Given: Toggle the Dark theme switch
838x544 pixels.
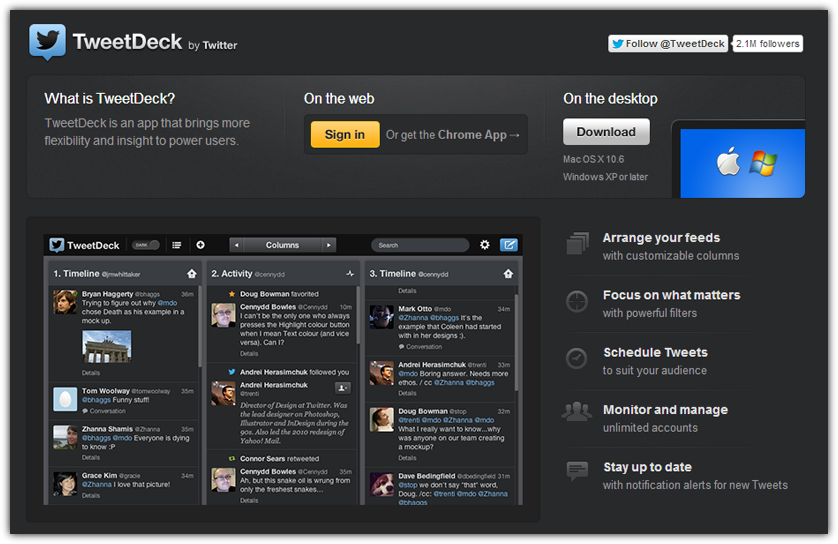Looking at the screenshot, I should click(146, 245).
